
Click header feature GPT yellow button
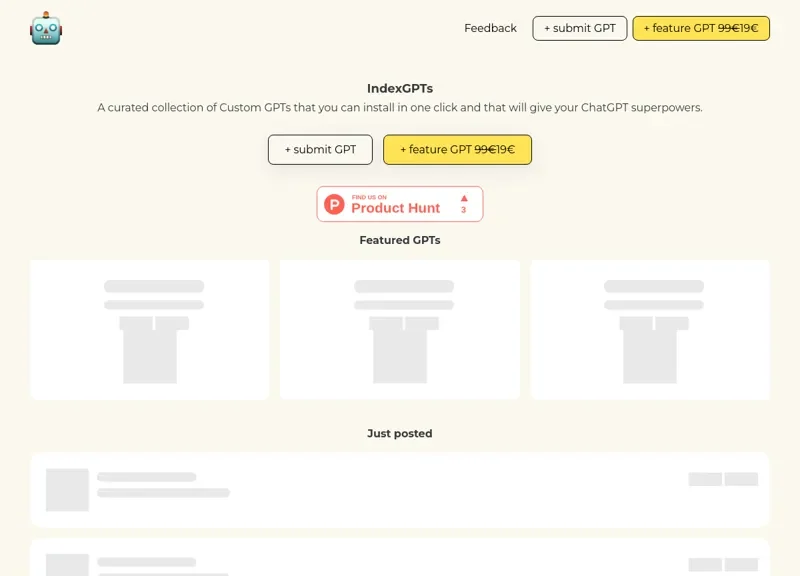click(x=701, y=28)
